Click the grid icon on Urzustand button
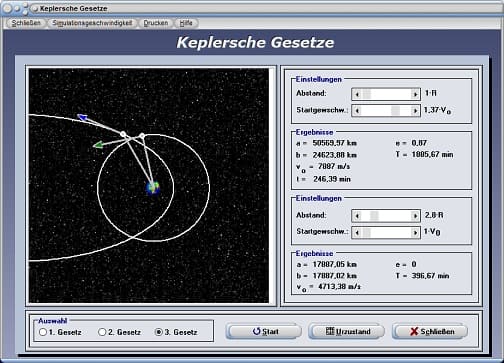Screen dimensions: 504x363 [x=330, y=331]
